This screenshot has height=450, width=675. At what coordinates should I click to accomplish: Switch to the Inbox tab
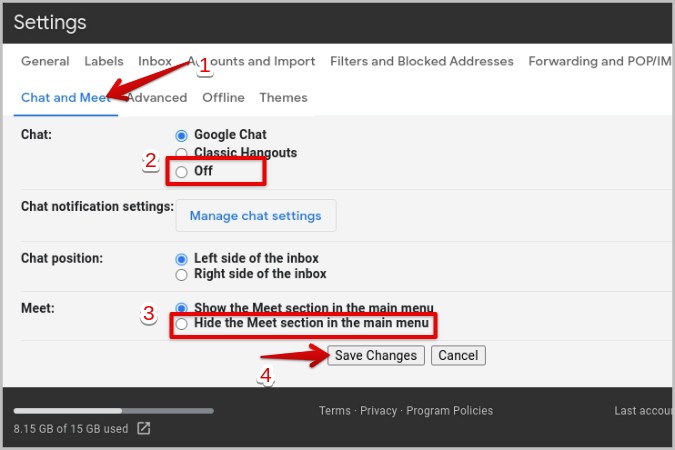click(155, 61)
